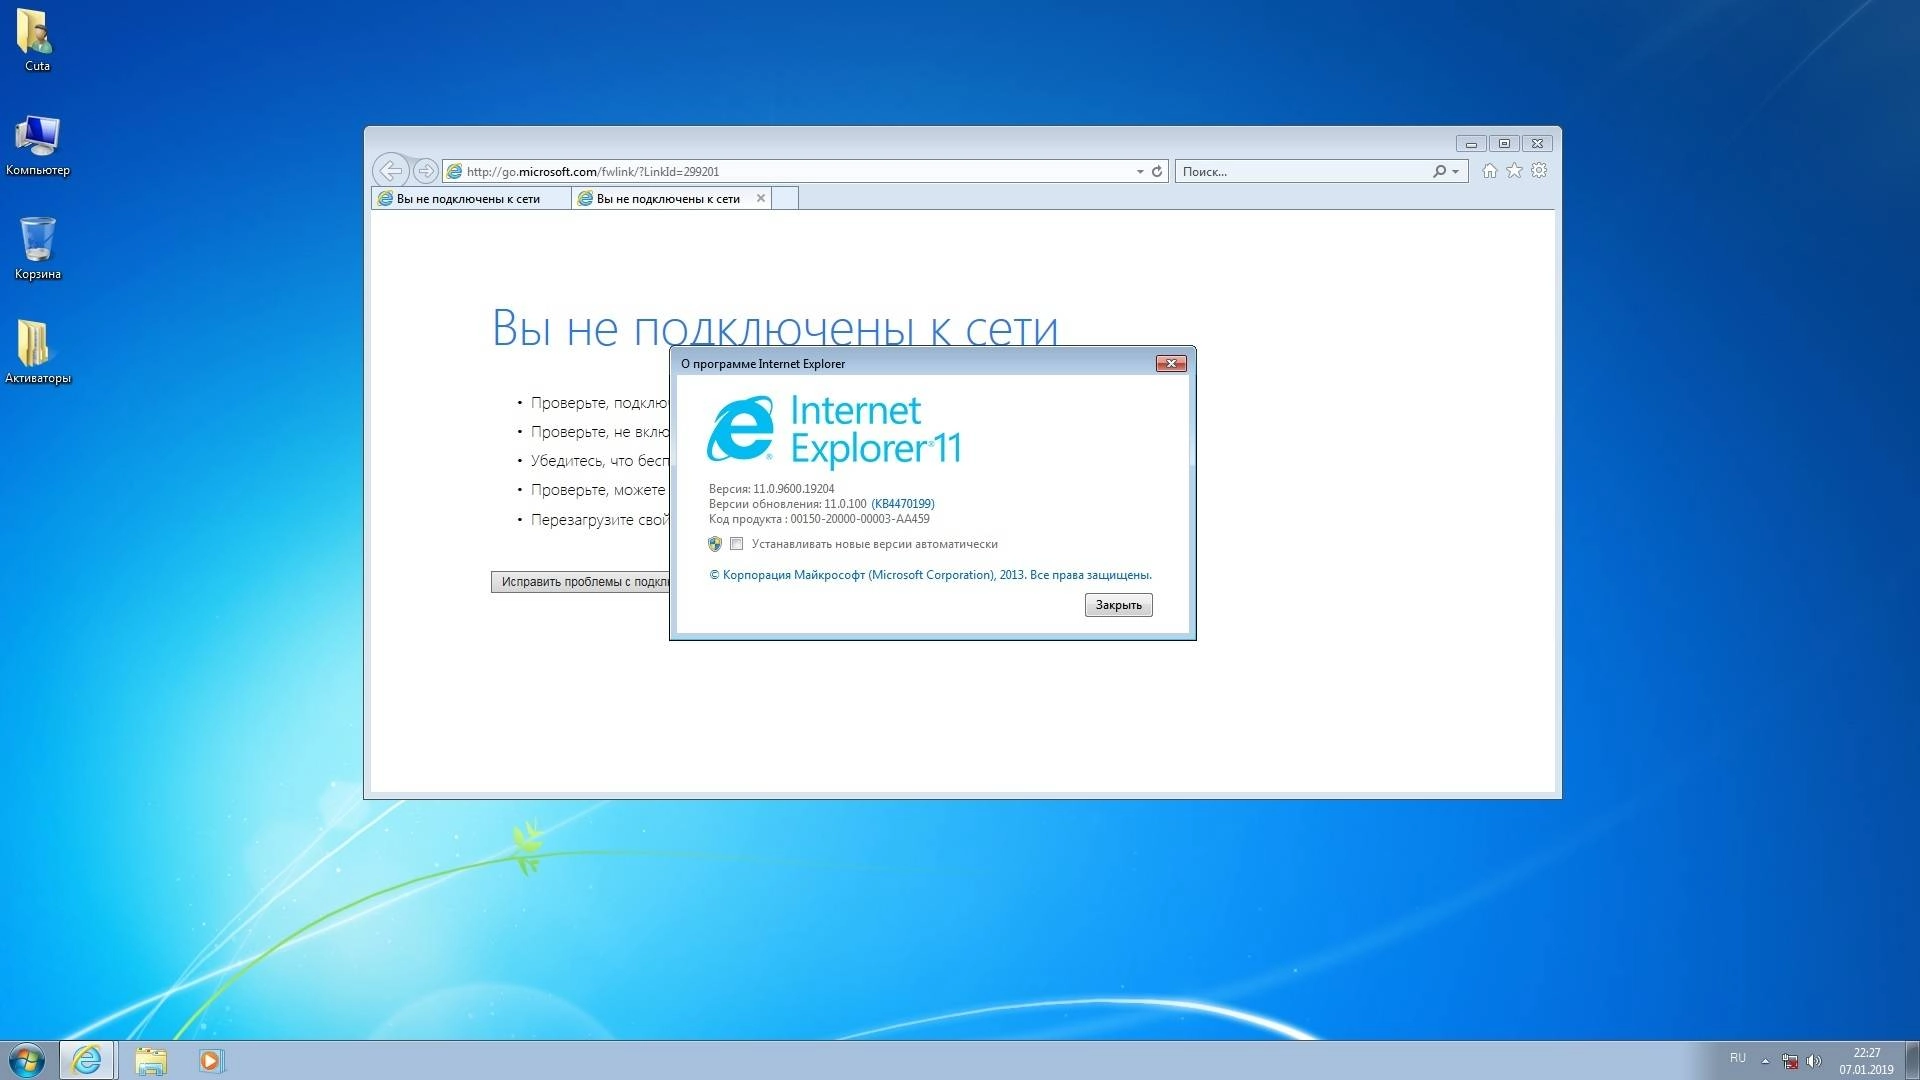Click the volume speaker tray icon

1814,1061
